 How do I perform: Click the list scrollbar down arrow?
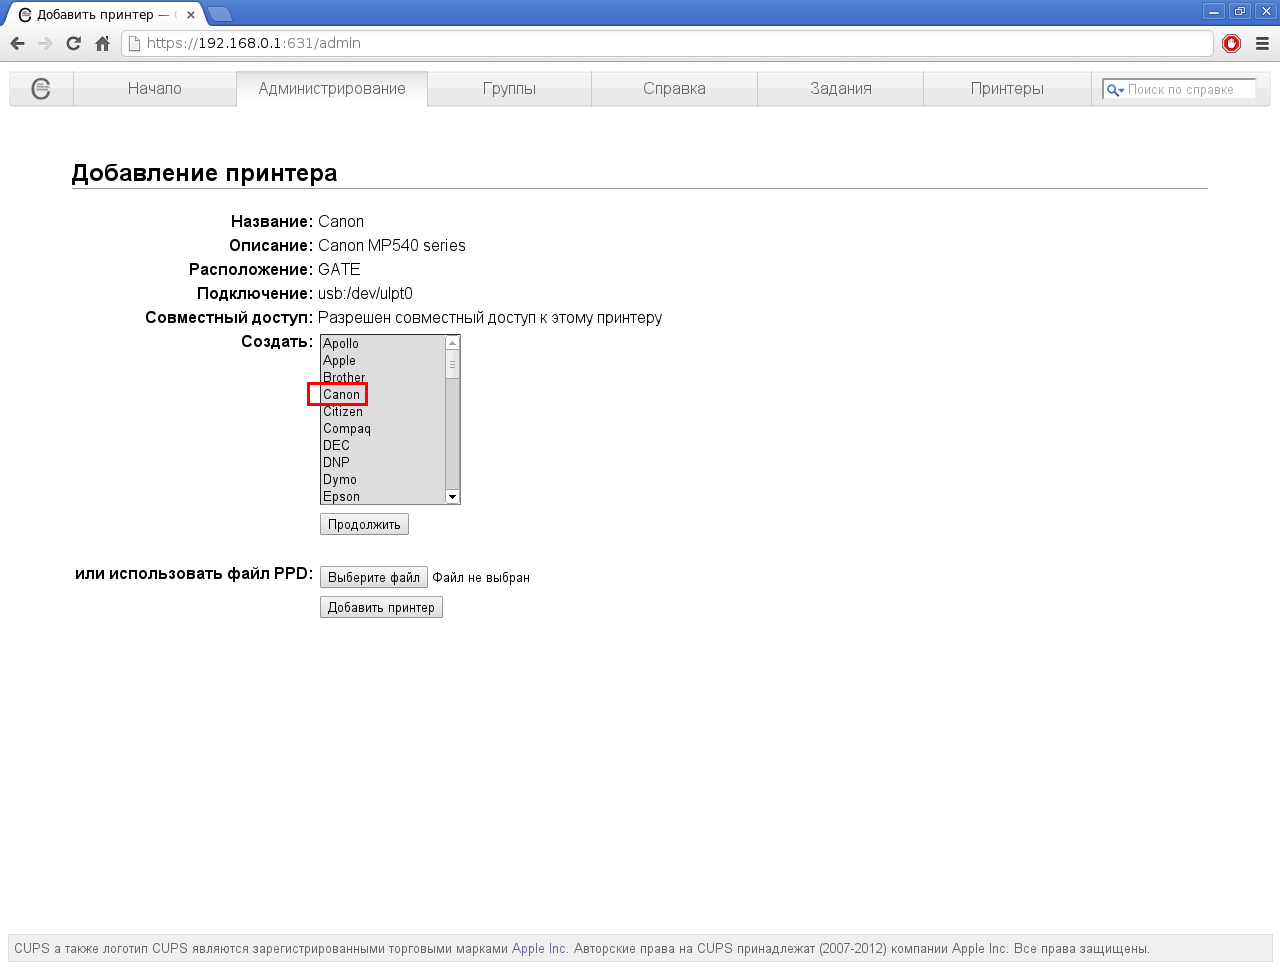452,497
